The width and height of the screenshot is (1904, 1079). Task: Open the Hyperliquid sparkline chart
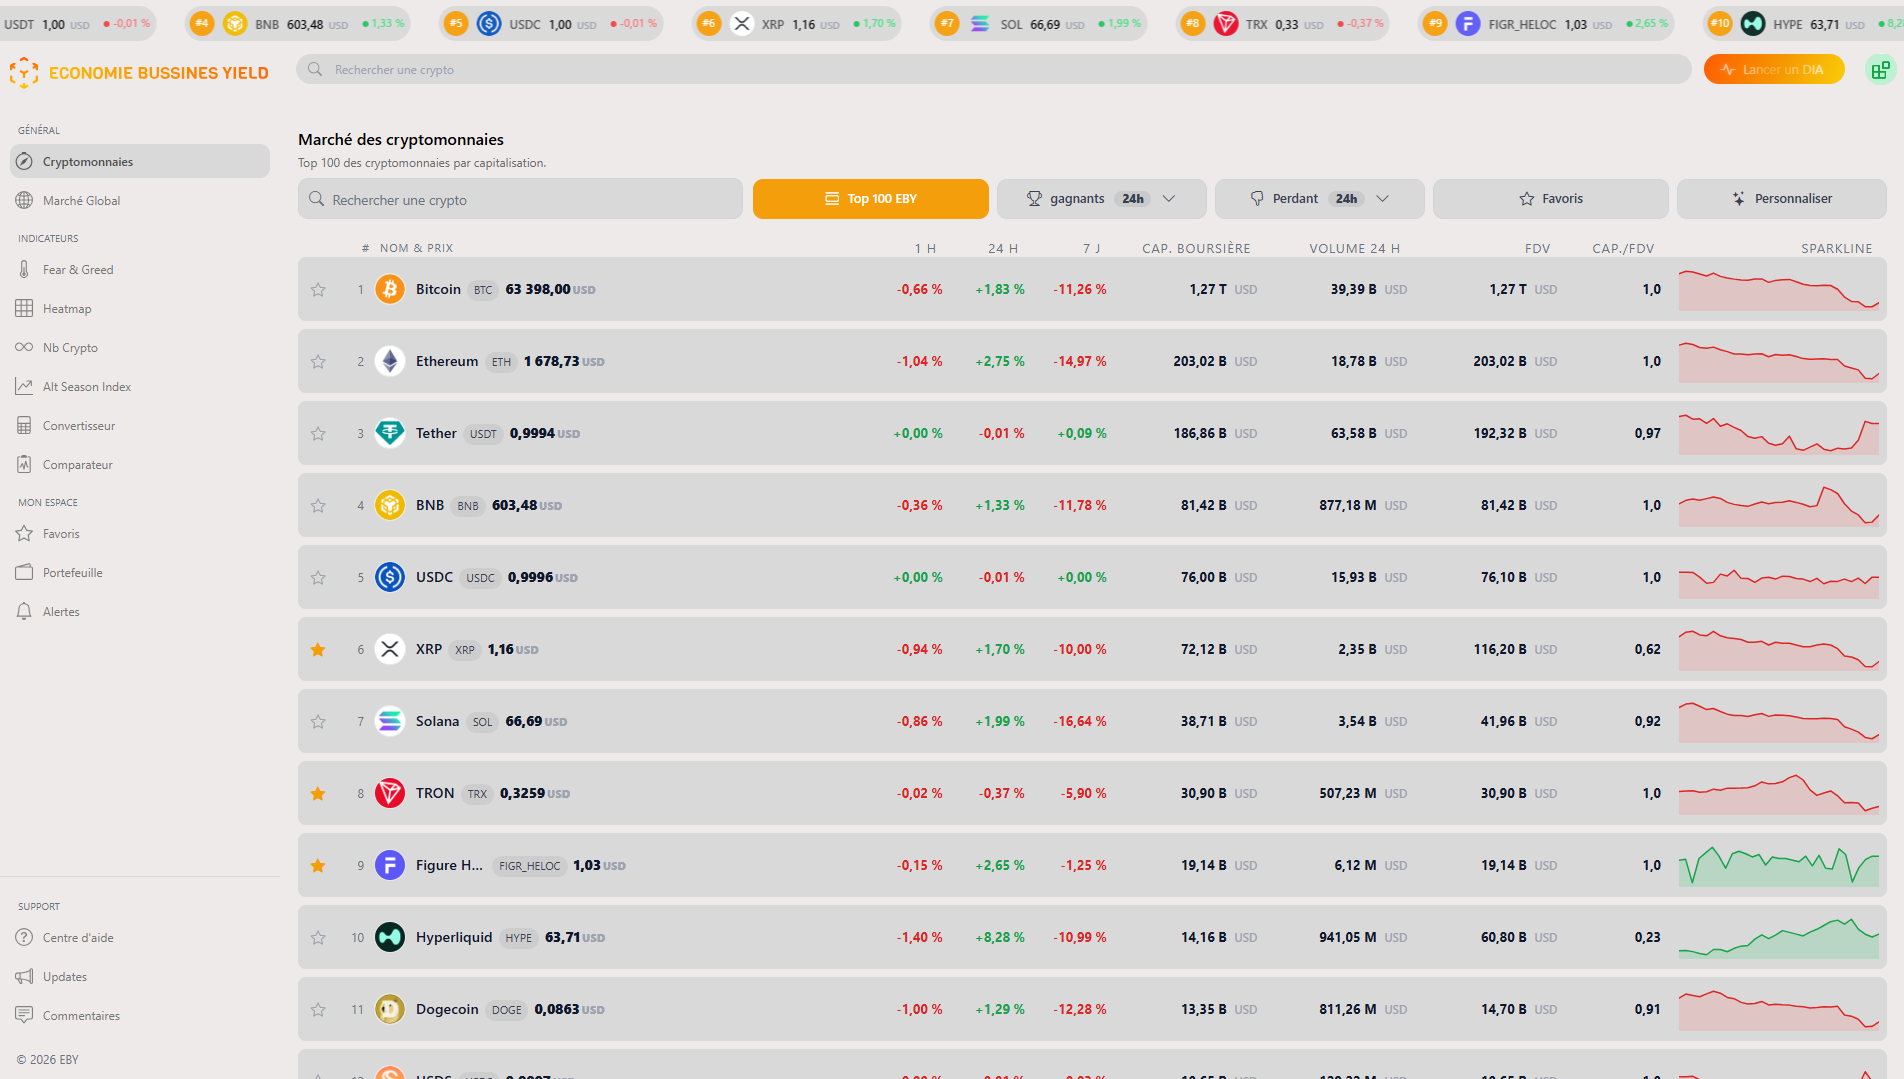(x=1778, y=937)
